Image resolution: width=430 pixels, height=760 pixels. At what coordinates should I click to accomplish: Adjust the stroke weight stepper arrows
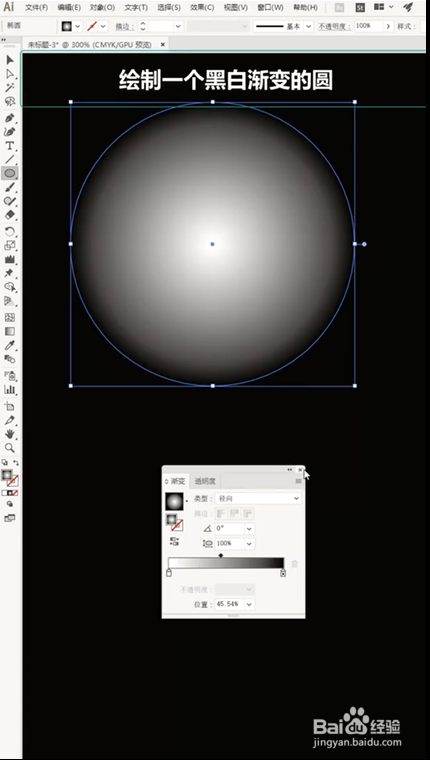pyautogui.click(x=143, y=26)
